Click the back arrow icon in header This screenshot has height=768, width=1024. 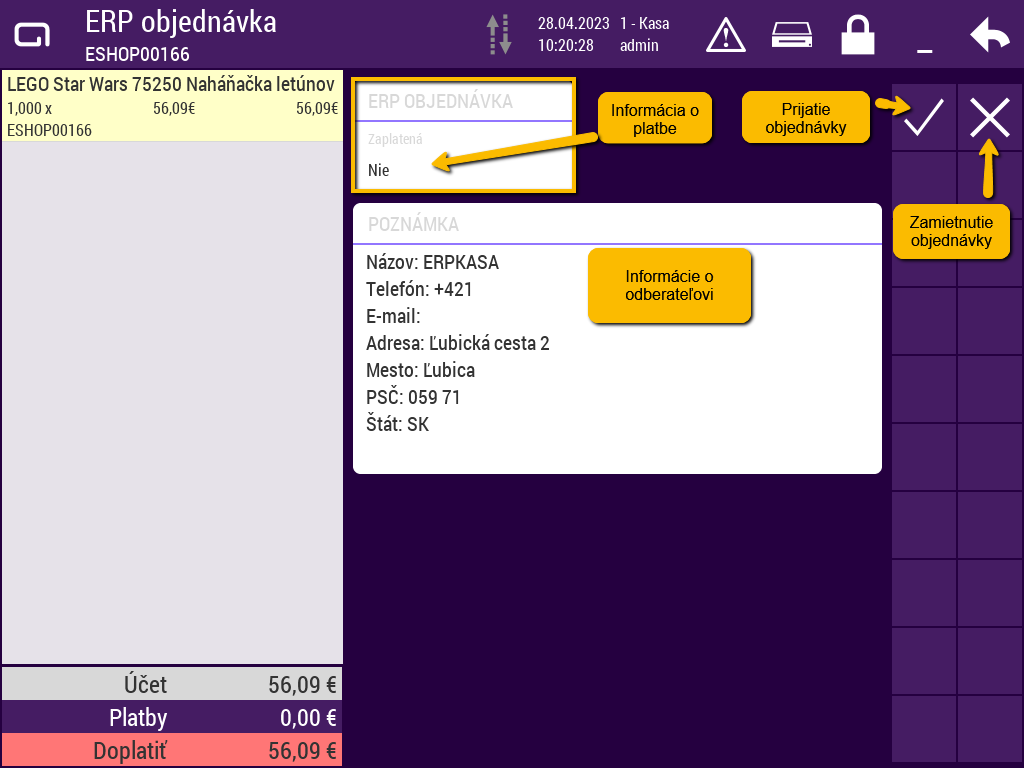tap(989, 36)
